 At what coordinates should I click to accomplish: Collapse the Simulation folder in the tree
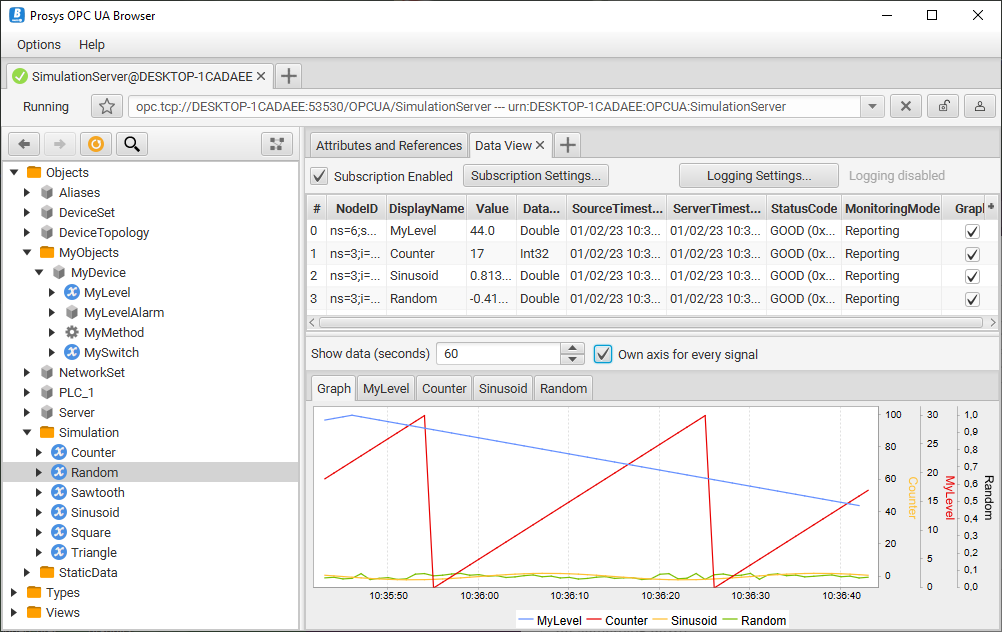27,433
